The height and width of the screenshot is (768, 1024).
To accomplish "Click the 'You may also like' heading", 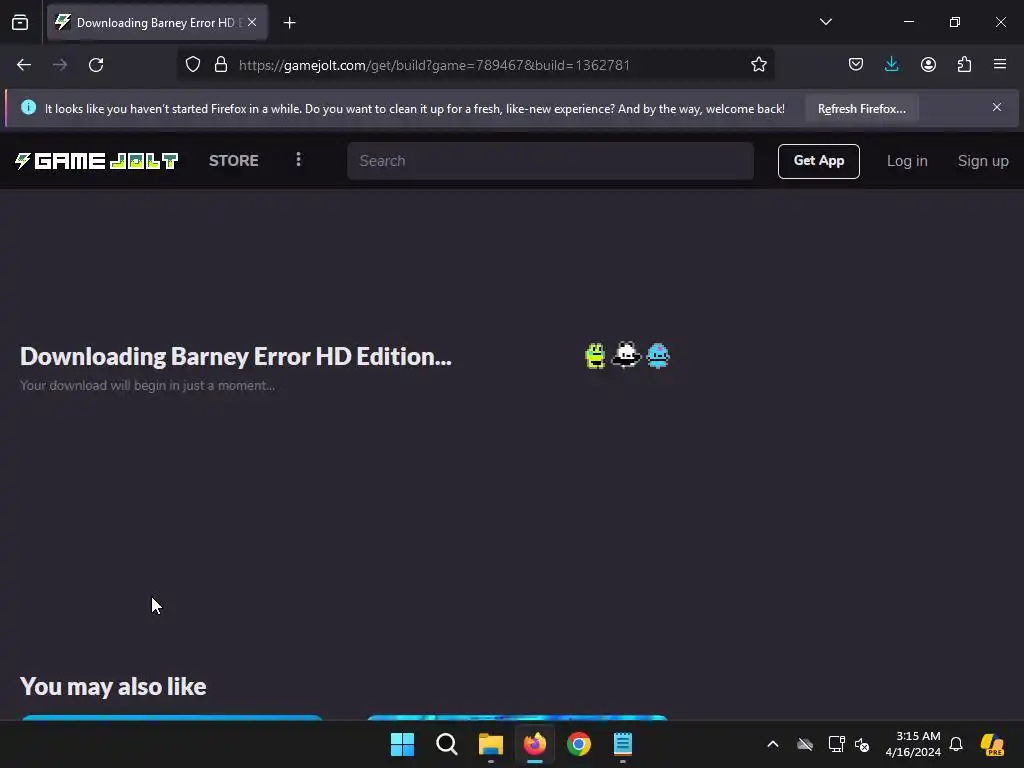I will pyautogui.click(x=113, y=686).
